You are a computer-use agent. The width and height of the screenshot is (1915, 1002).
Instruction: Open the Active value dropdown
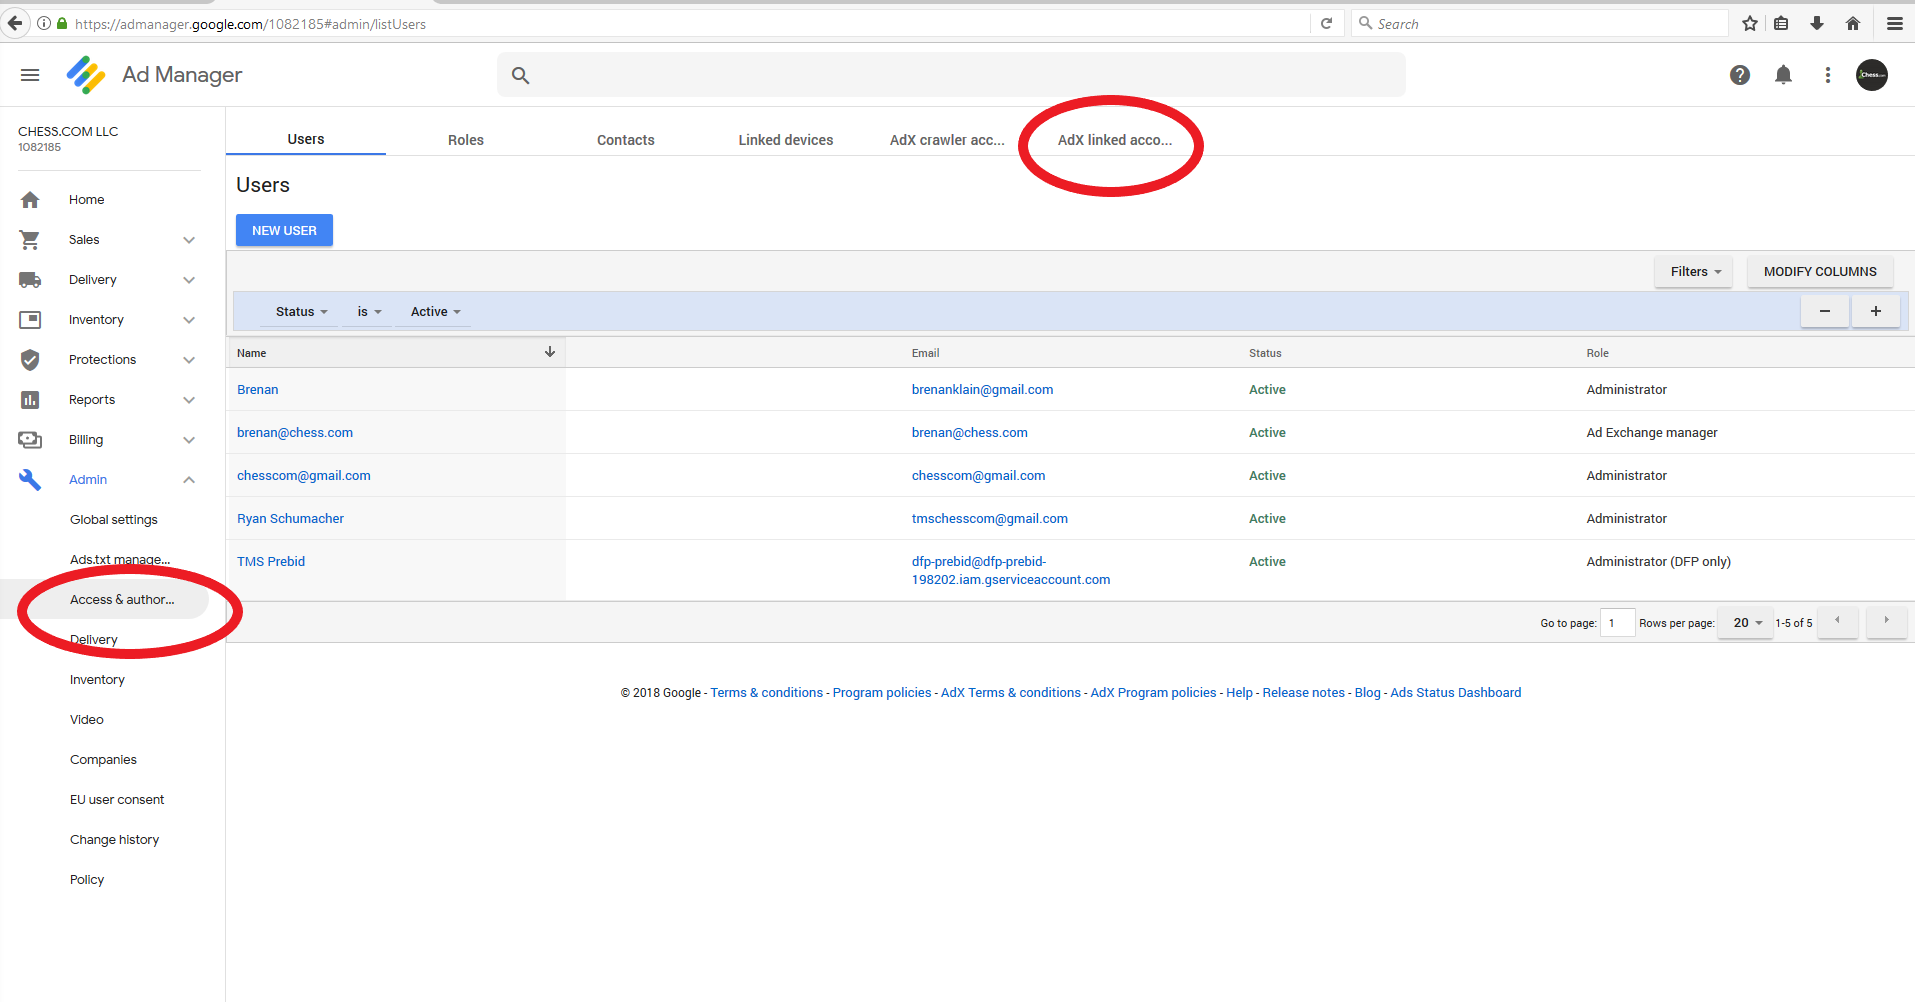(435, 312)
